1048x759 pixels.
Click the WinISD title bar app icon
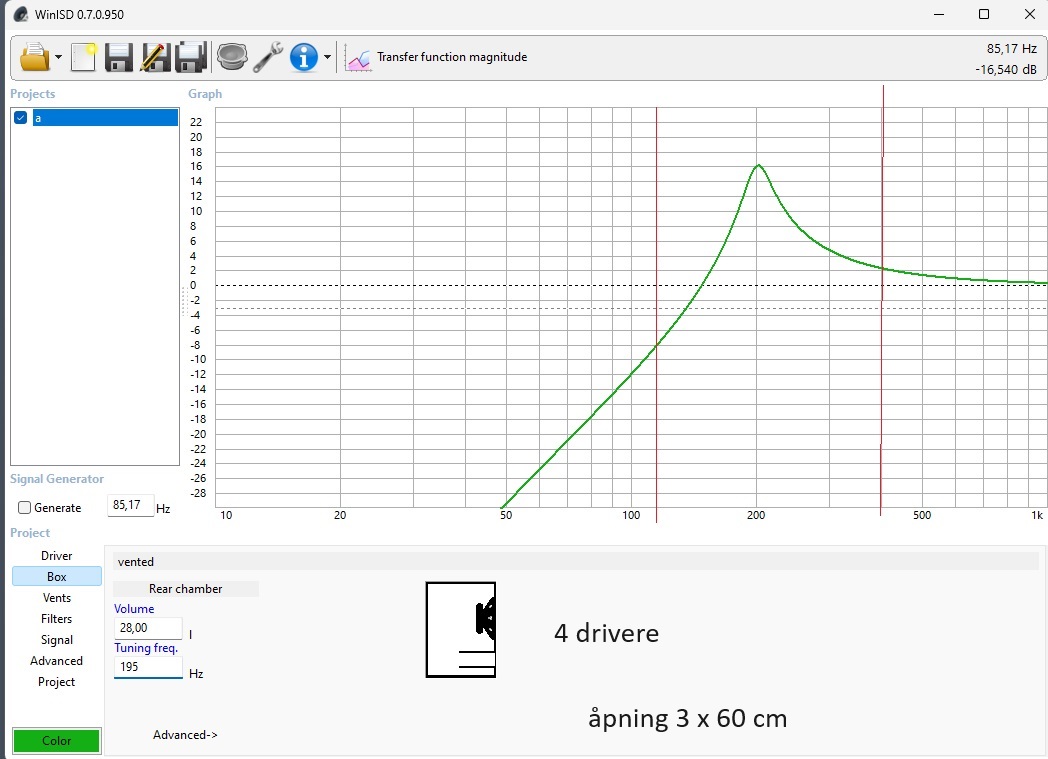[21, 14]
